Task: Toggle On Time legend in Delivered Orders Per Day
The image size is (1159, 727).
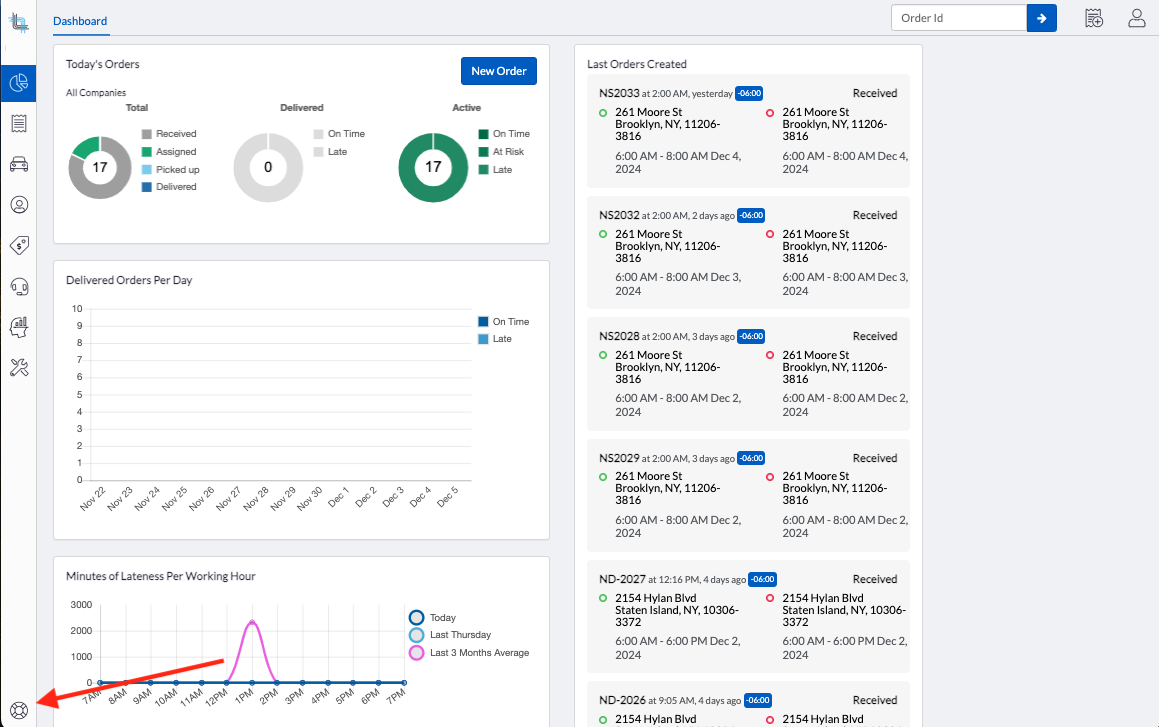Action: click(504, 321)
